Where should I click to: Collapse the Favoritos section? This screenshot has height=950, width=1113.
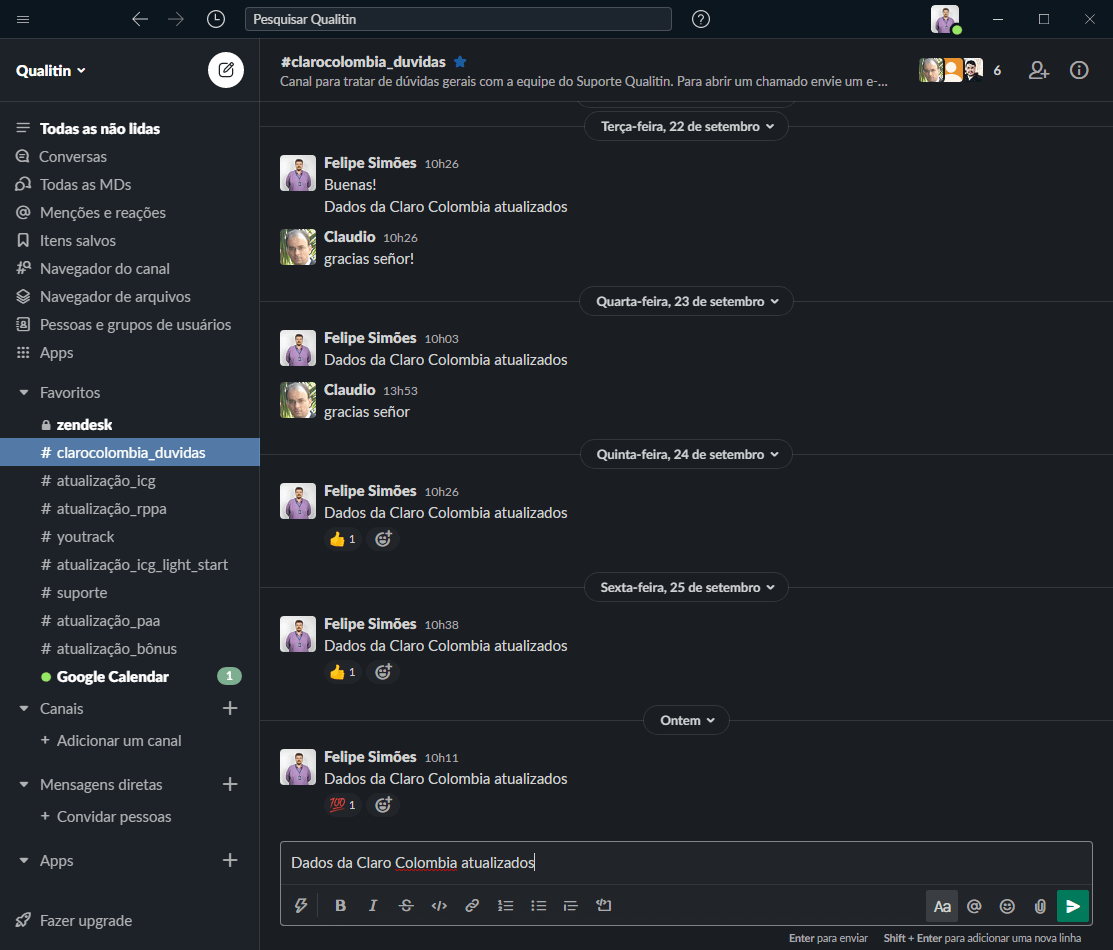click(x=24, y=393)
